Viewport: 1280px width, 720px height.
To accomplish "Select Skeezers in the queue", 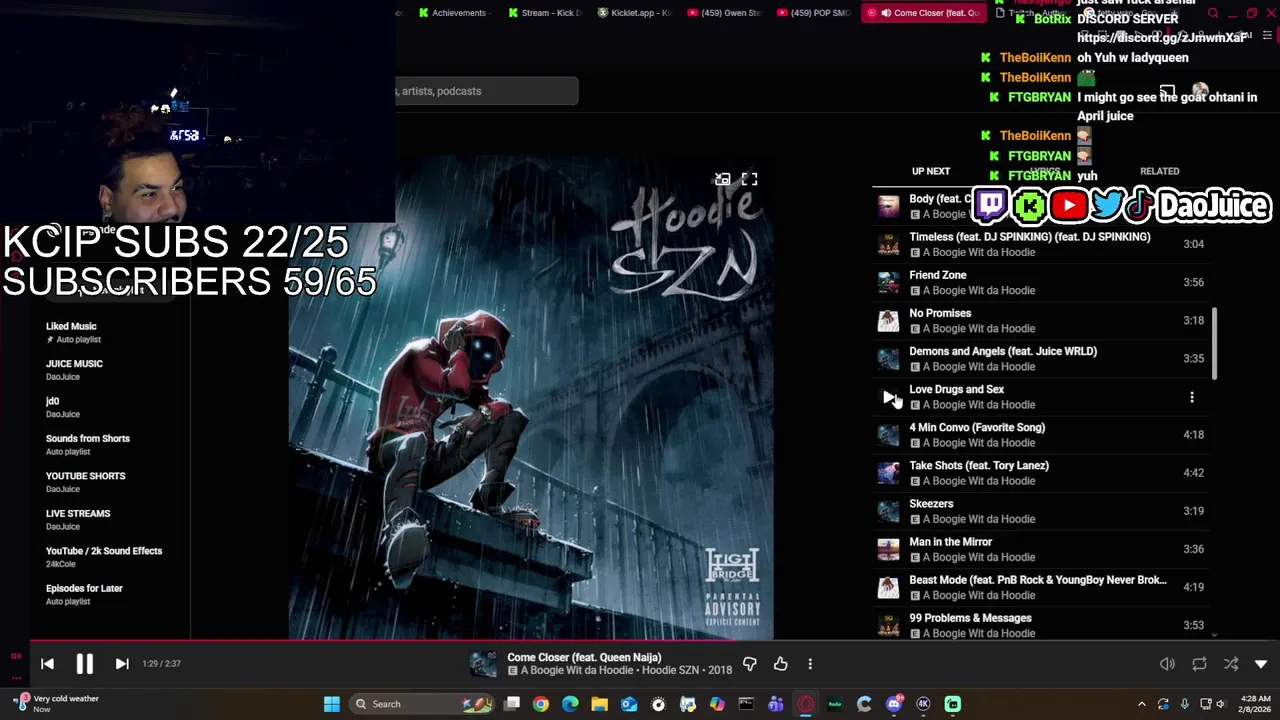I will [1040, 511].
